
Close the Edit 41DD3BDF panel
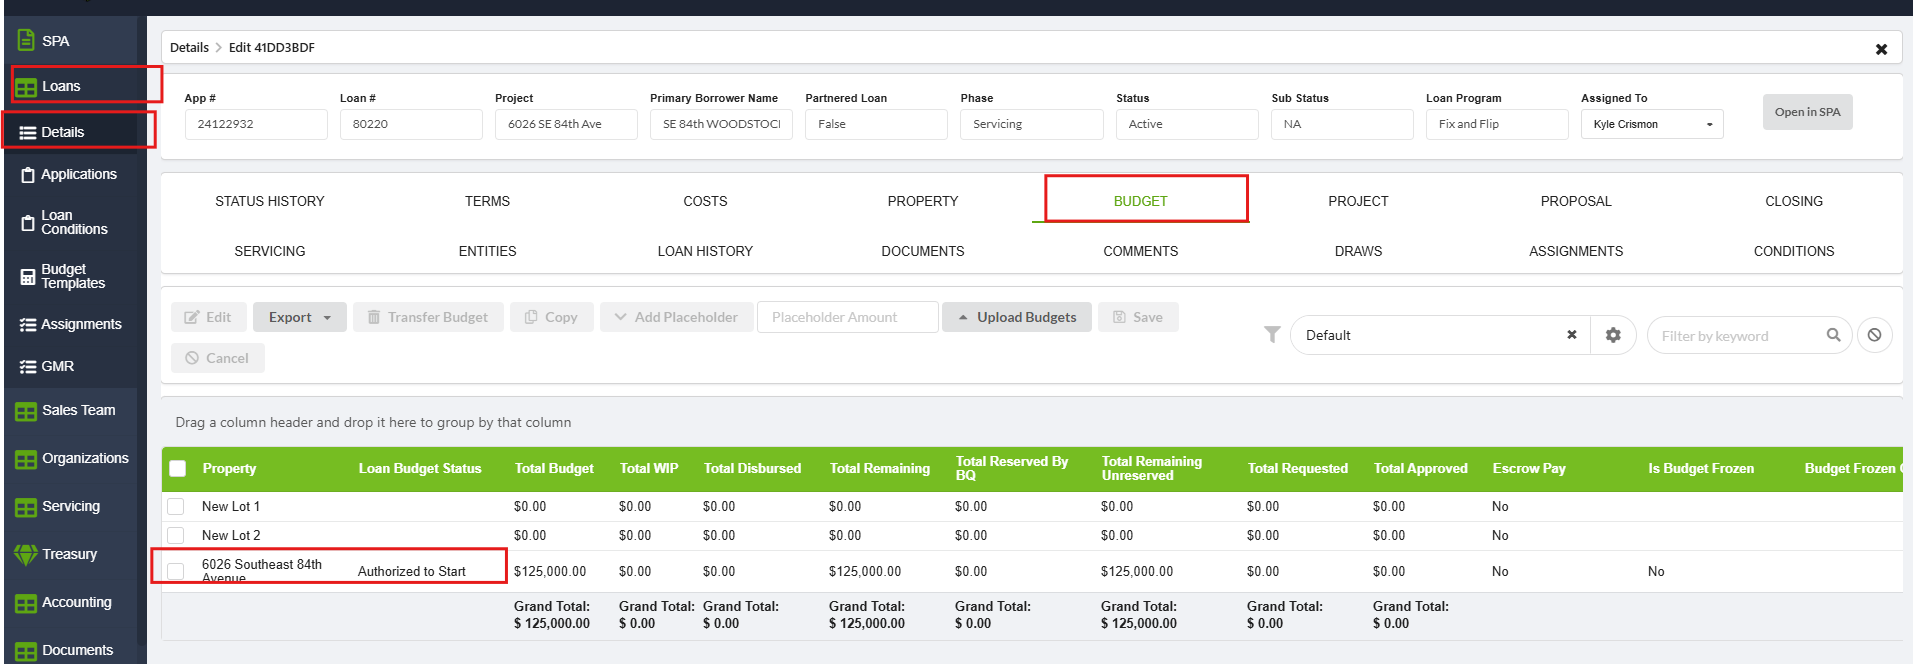click(x=1881, y=49)
